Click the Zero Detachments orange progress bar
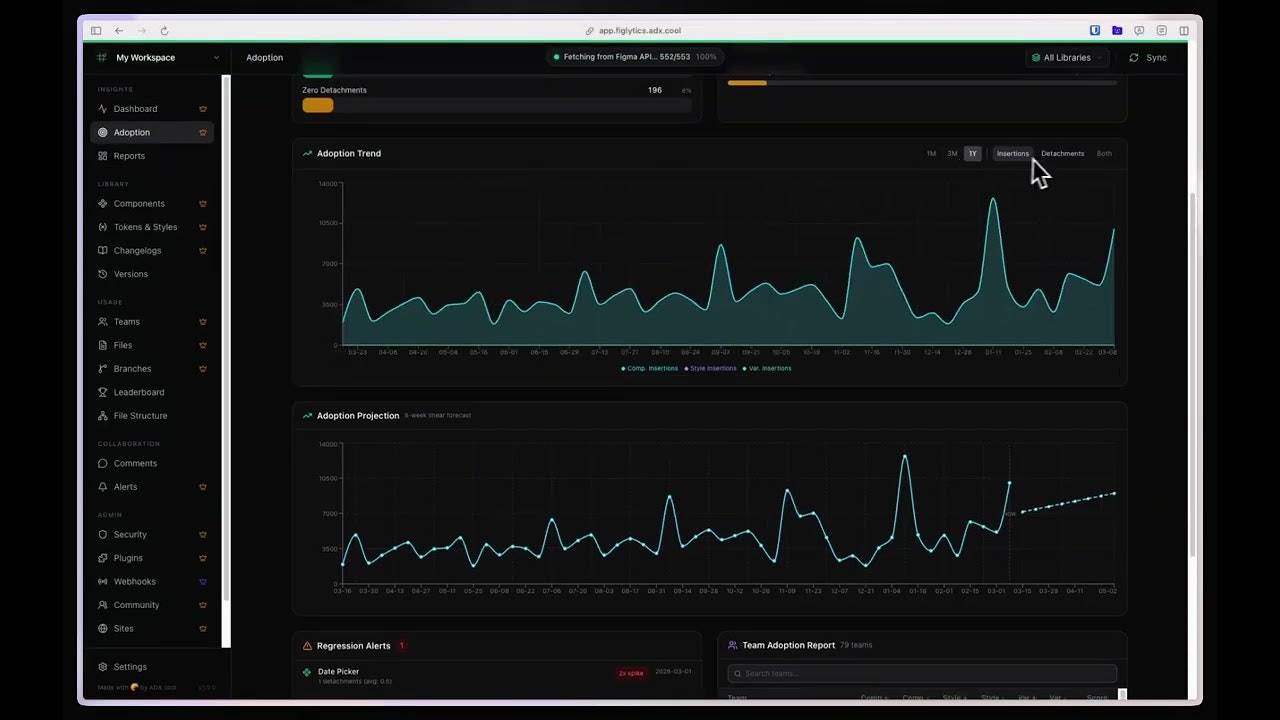 pos(318,105)
